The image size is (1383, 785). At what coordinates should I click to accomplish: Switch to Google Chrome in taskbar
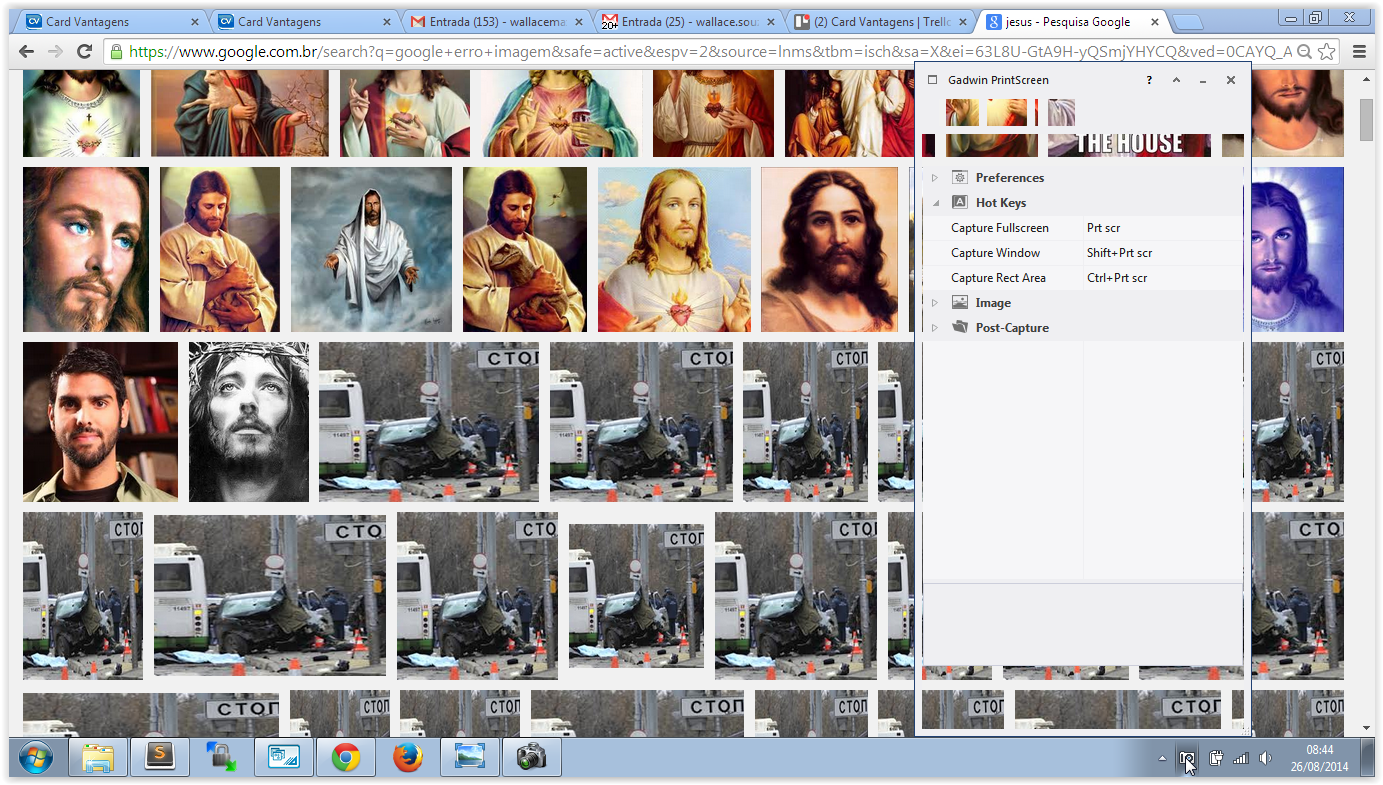345,758
